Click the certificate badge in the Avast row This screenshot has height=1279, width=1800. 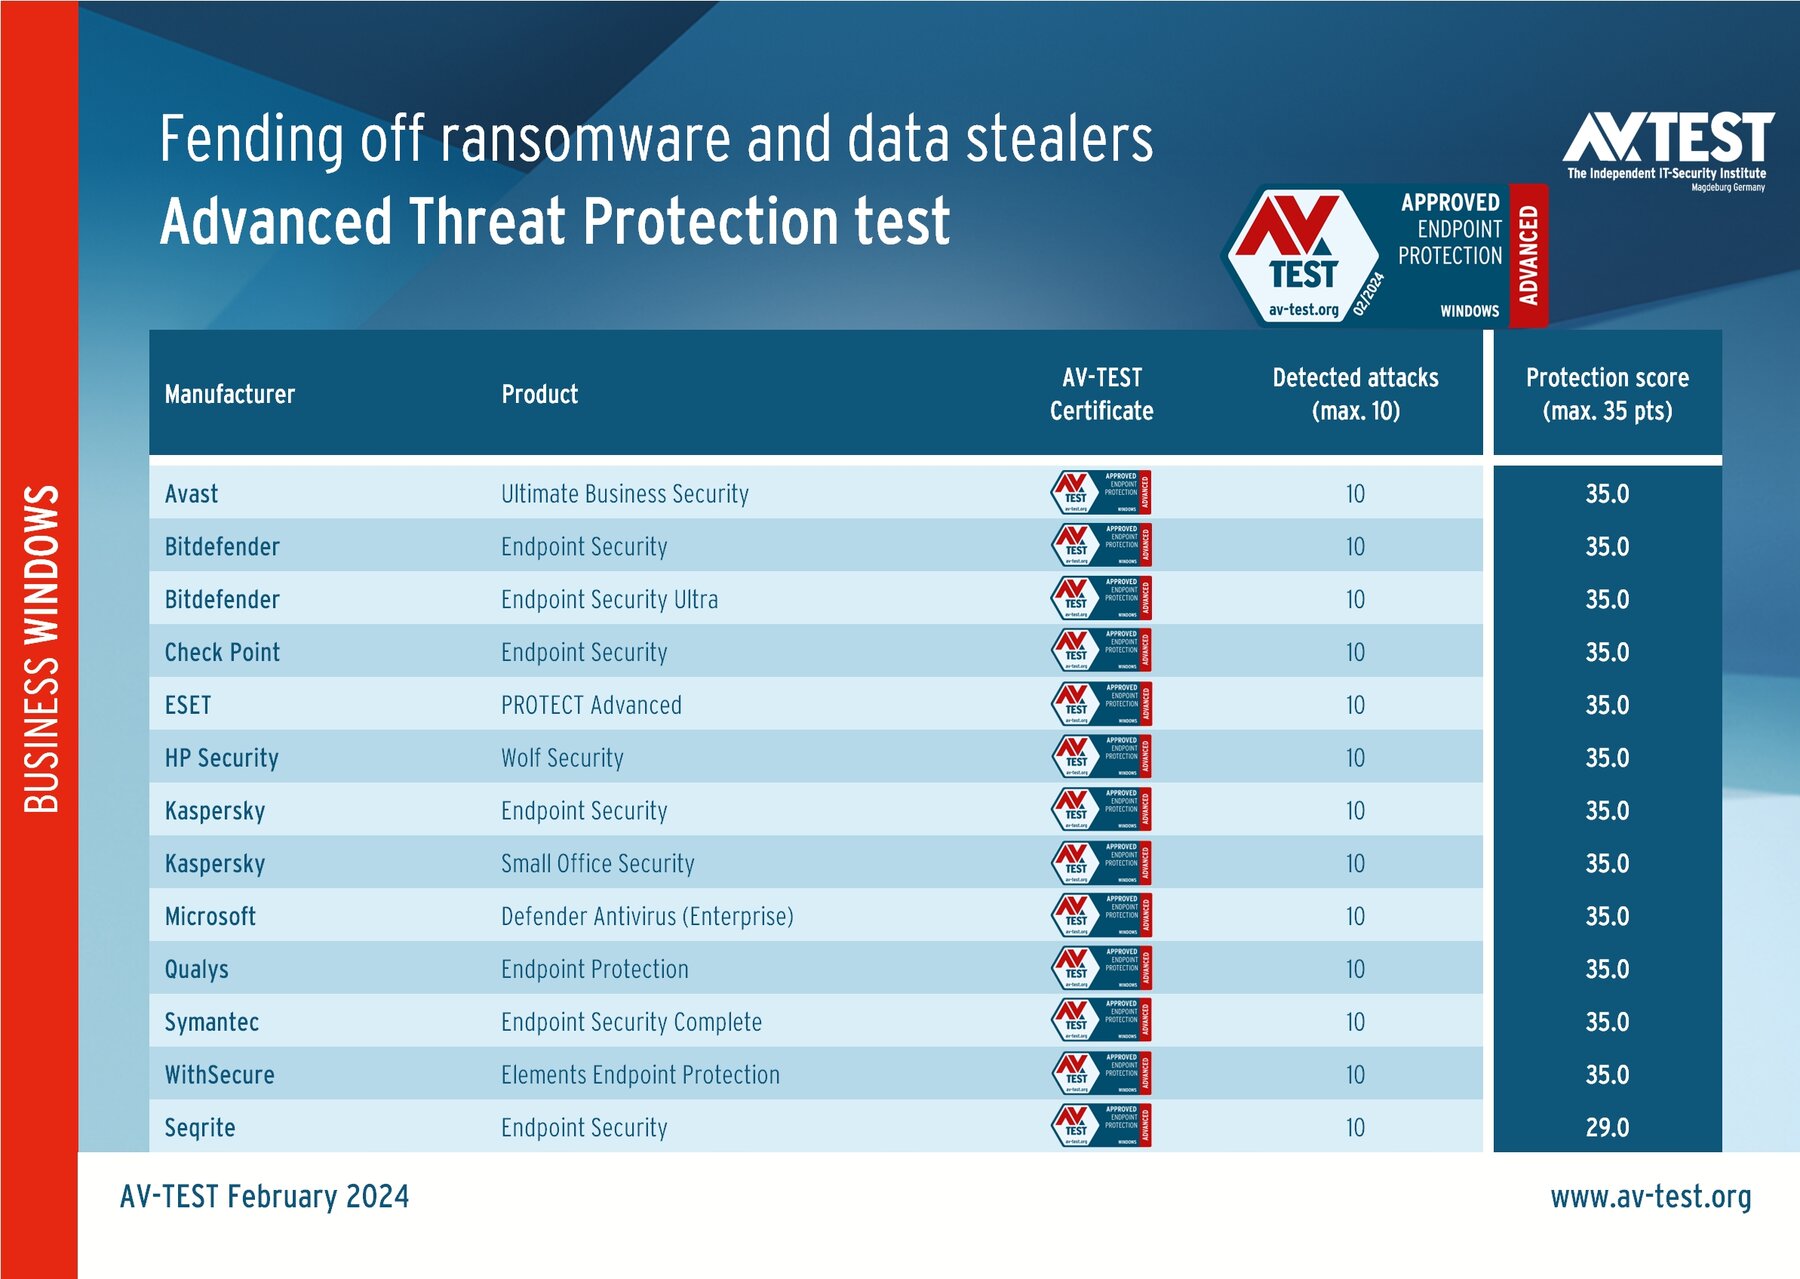pyautogui.click(x=1100, y=492)
